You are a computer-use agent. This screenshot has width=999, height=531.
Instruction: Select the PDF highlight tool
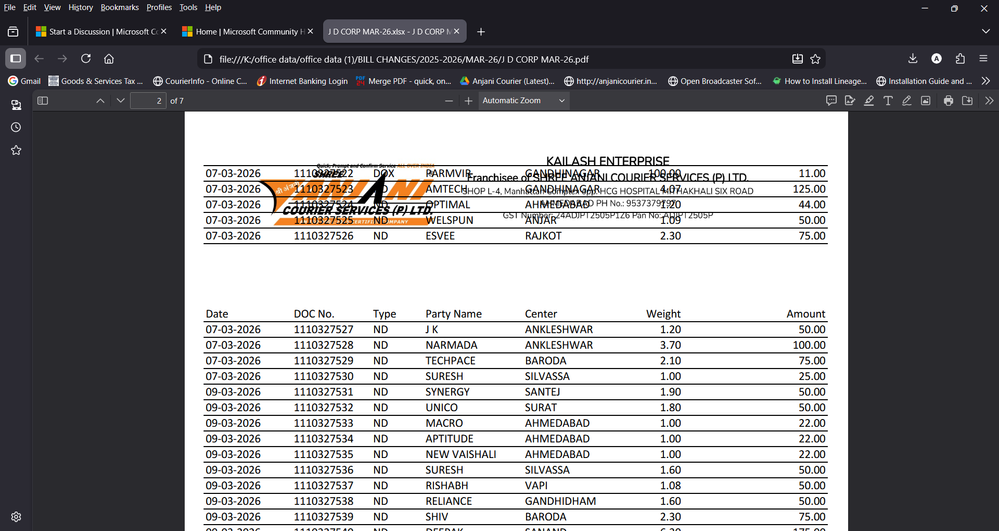click(x=868, y=101)
